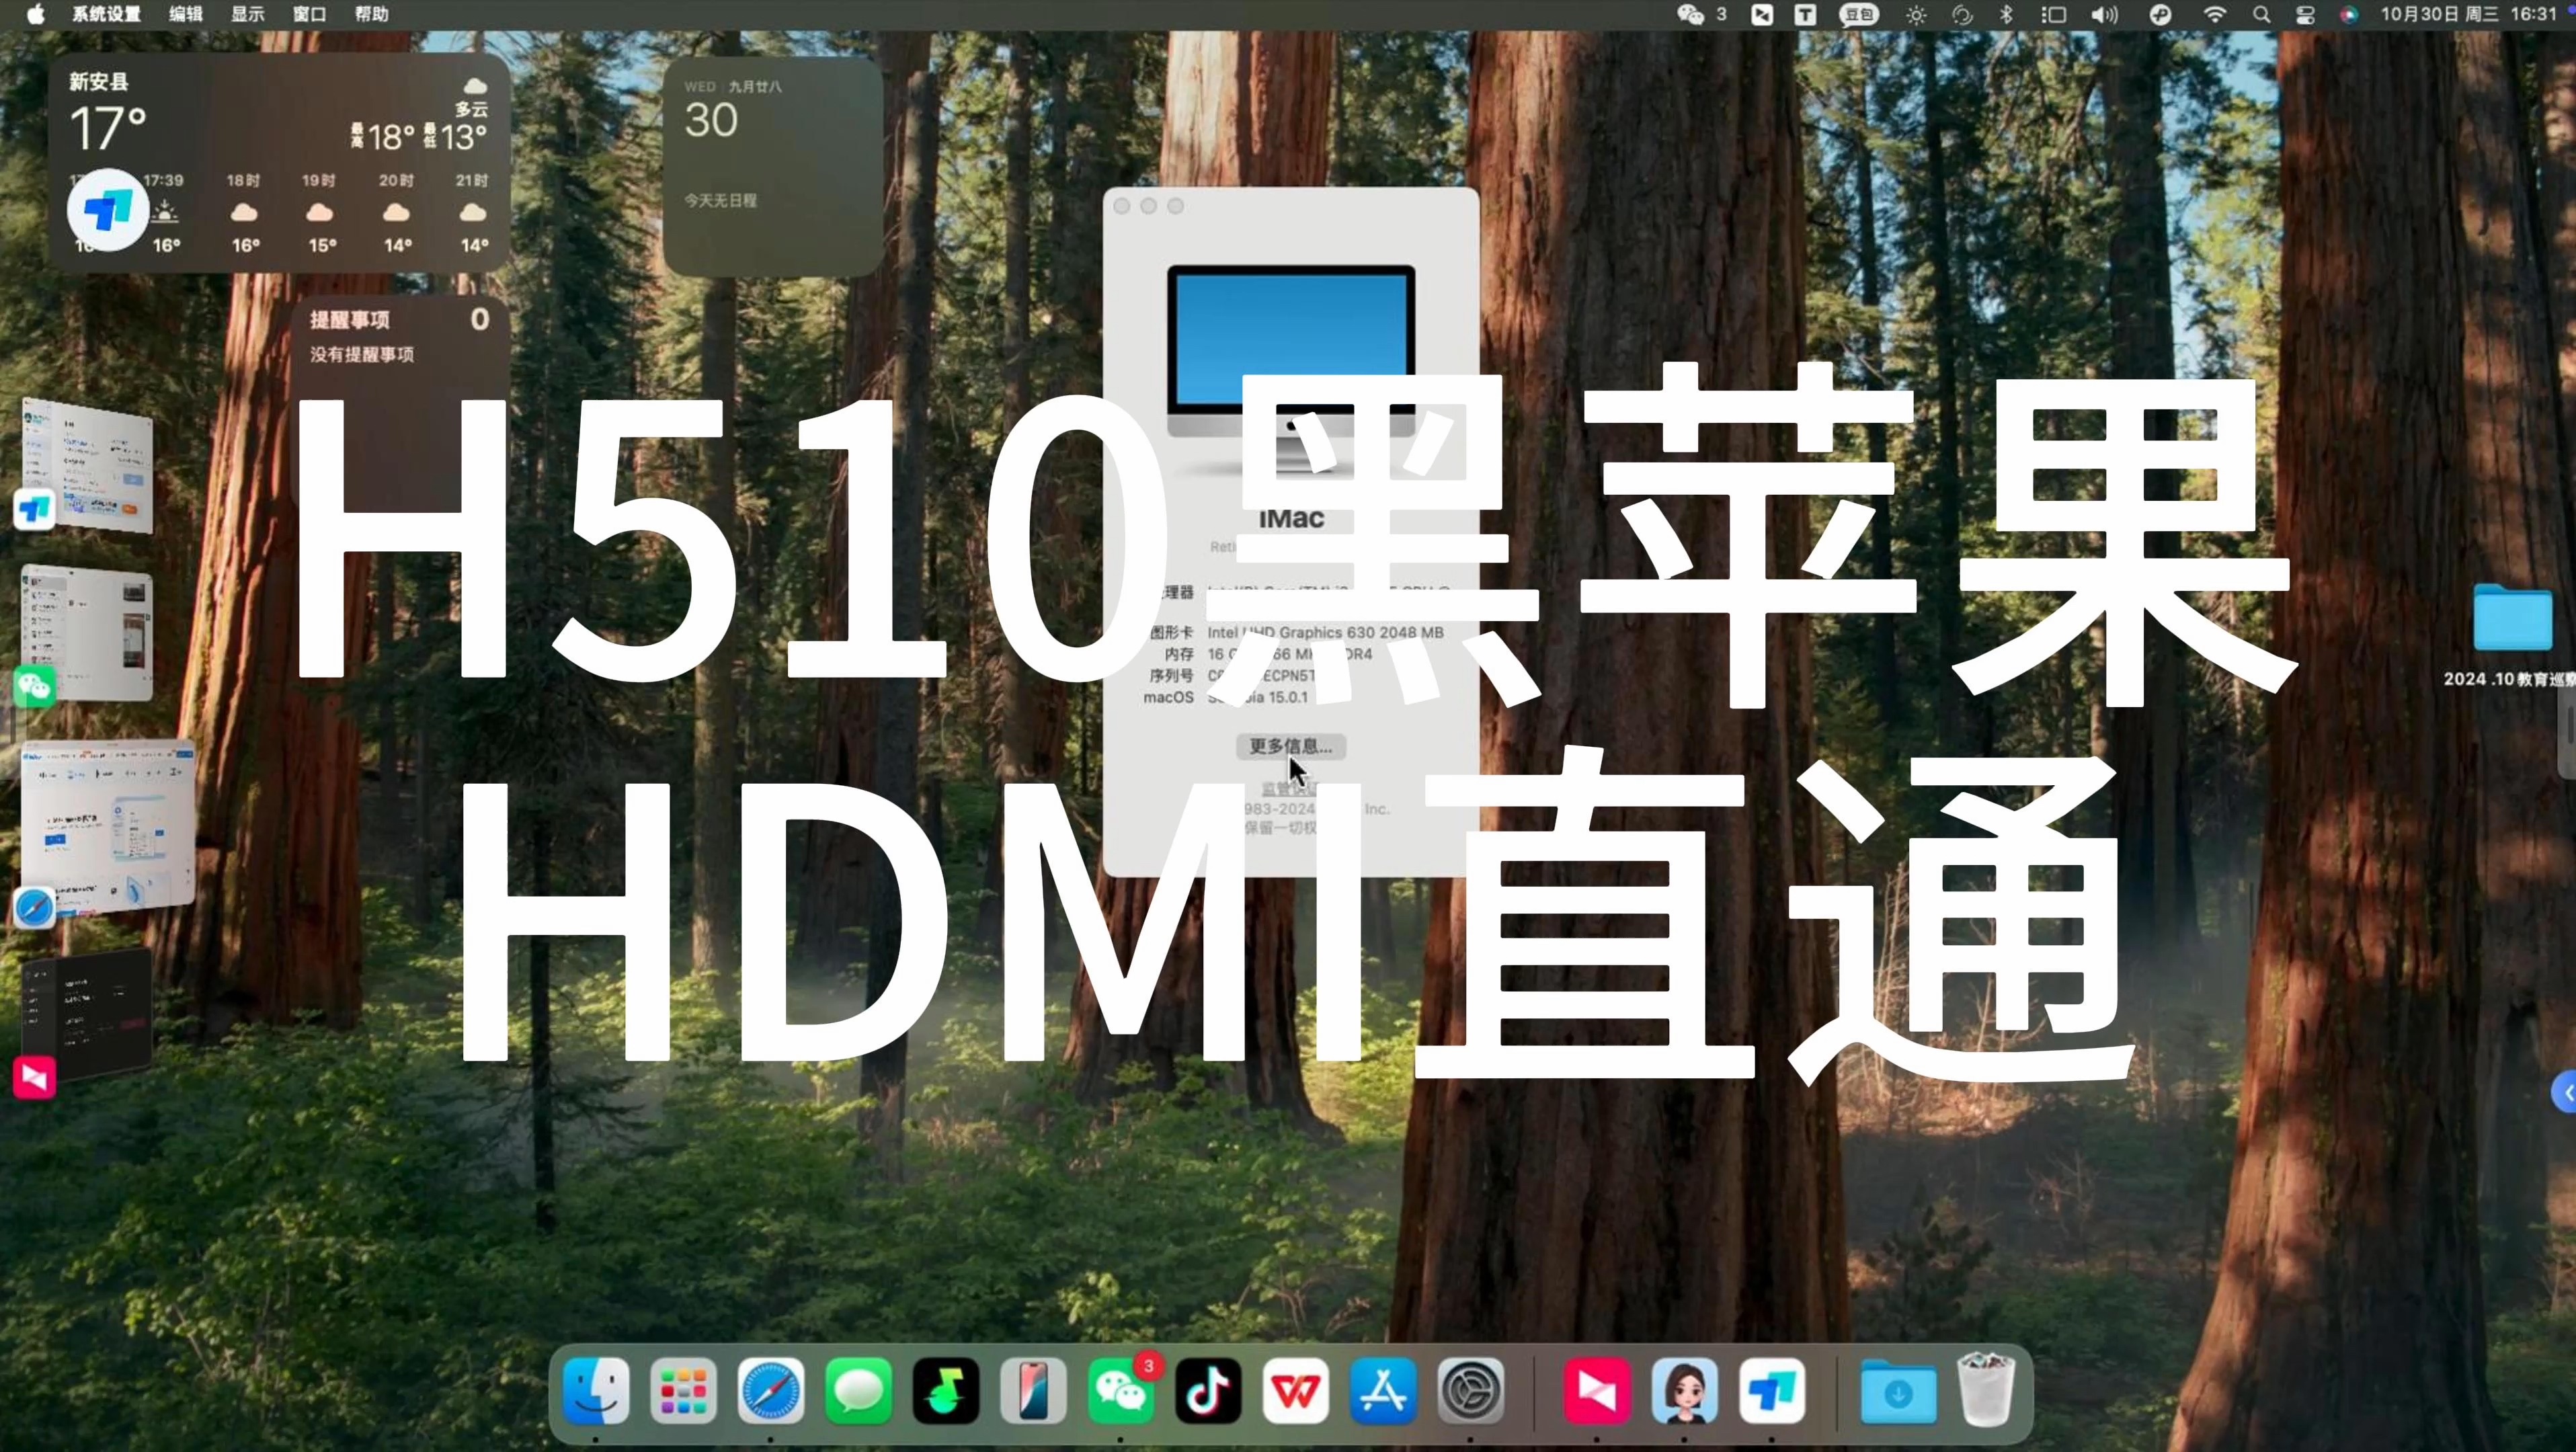This screenshot has width=2576, height=1452.
Task: Open the green music-note app in Dock
Action: 946,1391
